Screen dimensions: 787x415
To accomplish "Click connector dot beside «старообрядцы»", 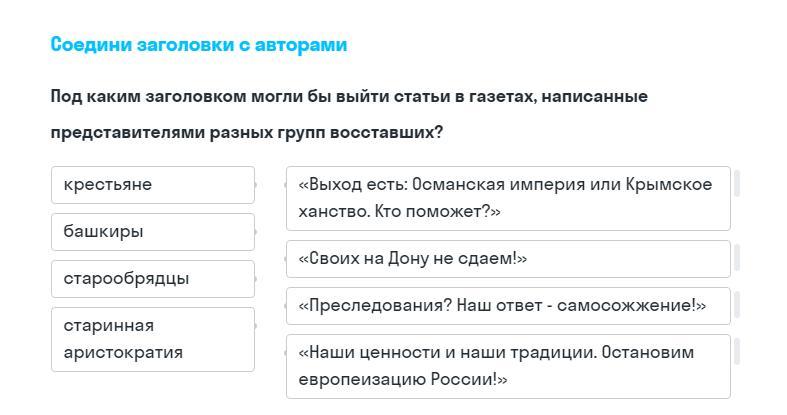I will [257, 279].
